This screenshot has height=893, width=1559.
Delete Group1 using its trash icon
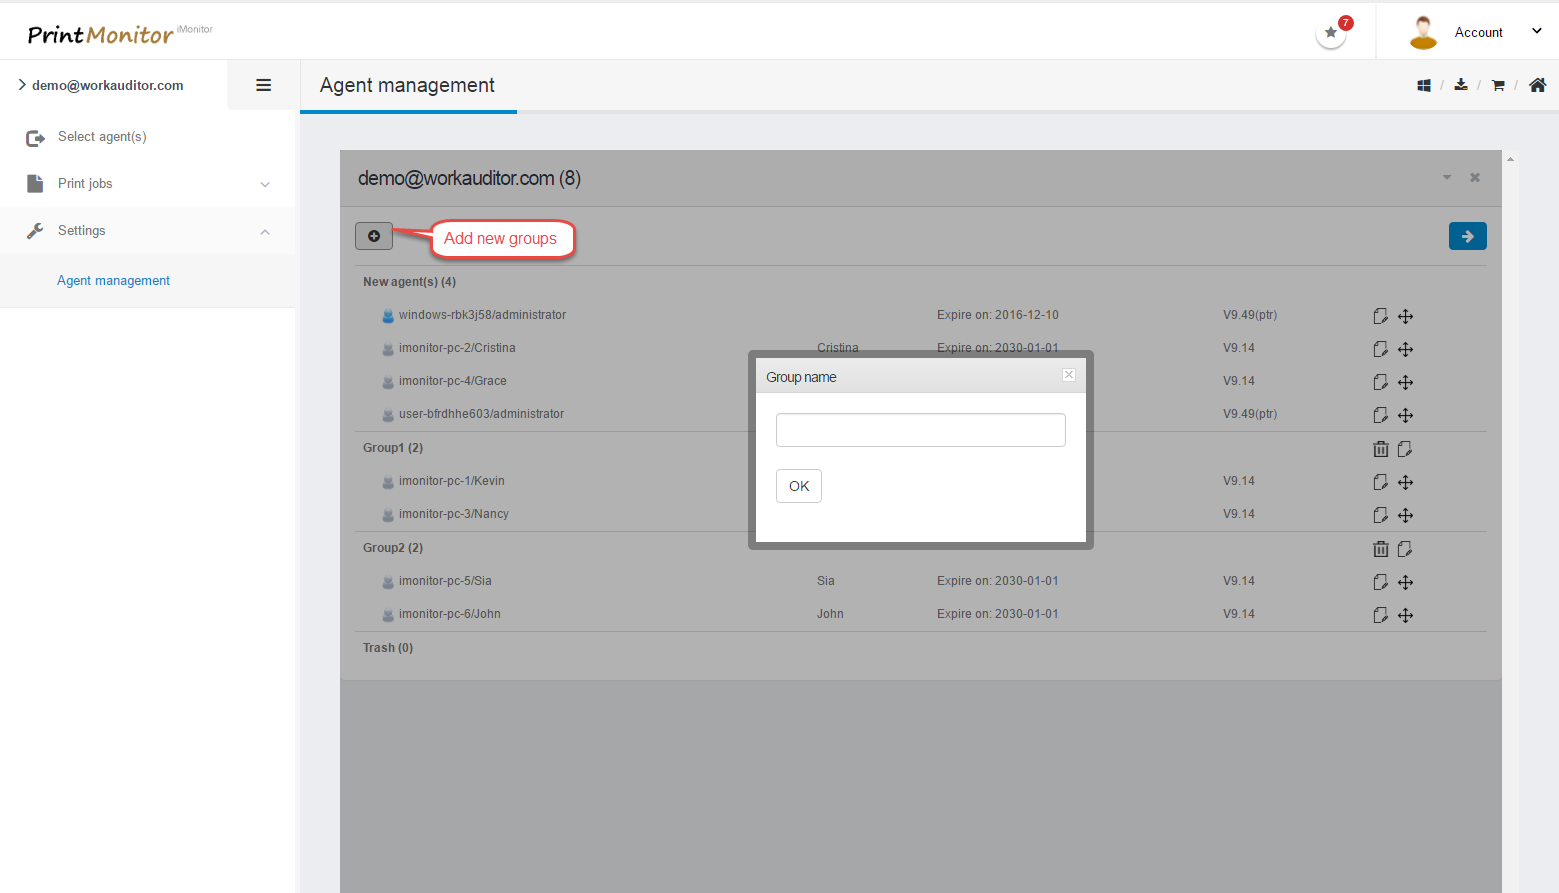coord(1380,449)
